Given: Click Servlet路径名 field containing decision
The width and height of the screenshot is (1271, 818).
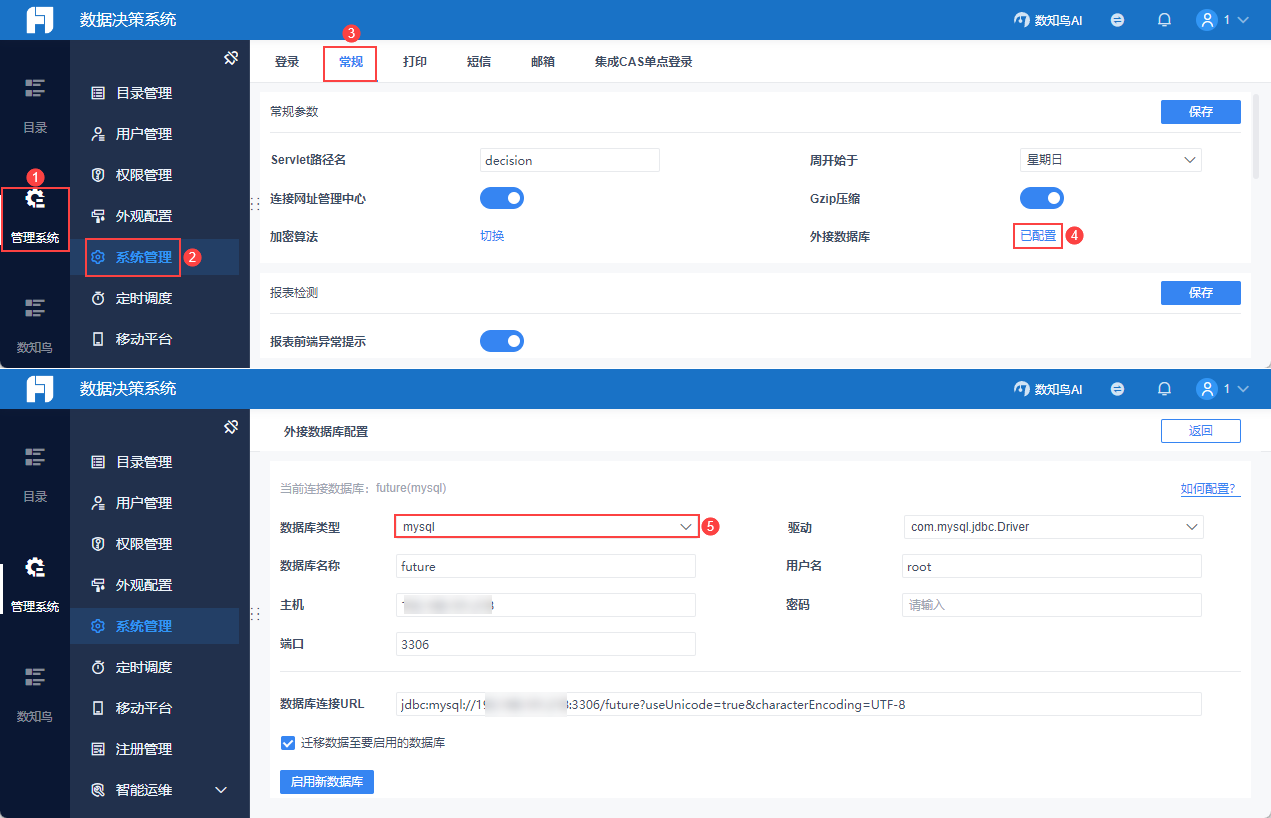Looking at the screenshot, I should (570, 160).
